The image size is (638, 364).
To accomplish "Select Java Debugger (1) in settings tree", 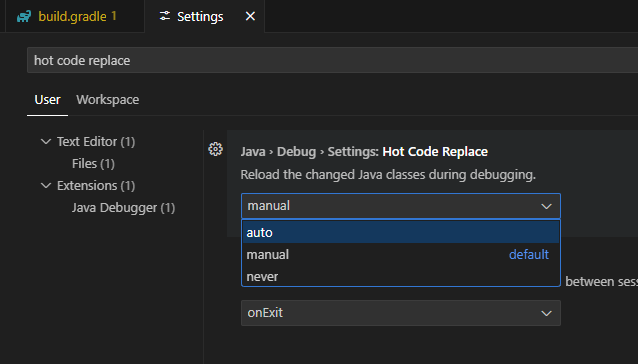I will click(123, 207).
